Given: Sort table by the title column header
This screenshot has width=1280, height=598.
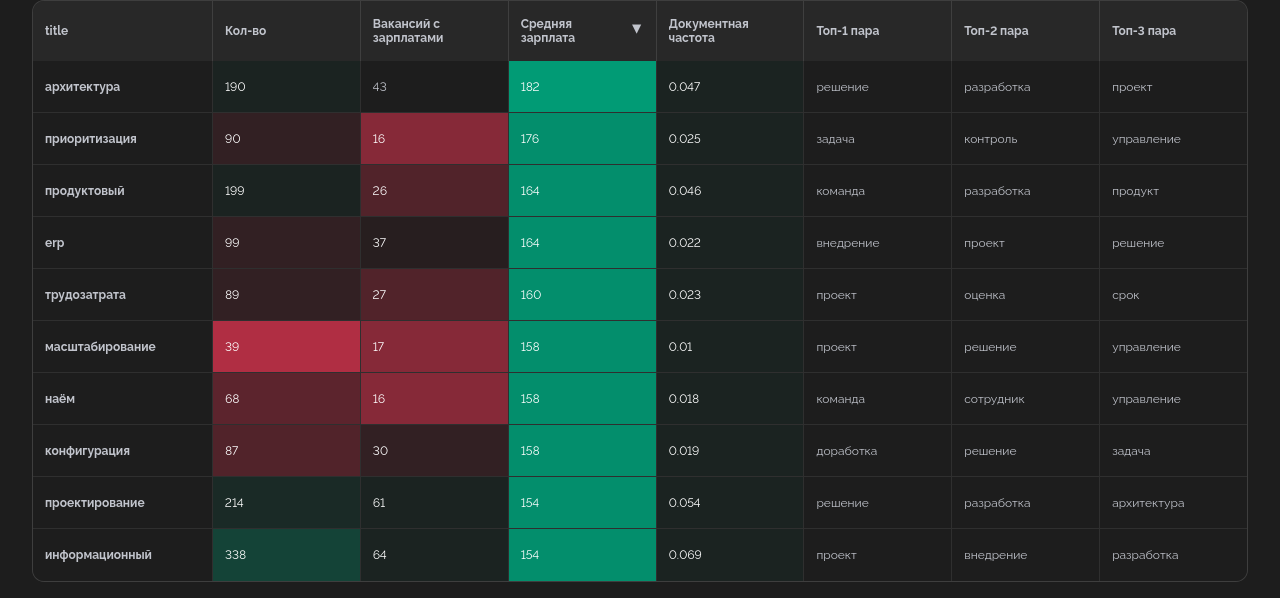Looking at the screenshot, I should click(57, 31).
